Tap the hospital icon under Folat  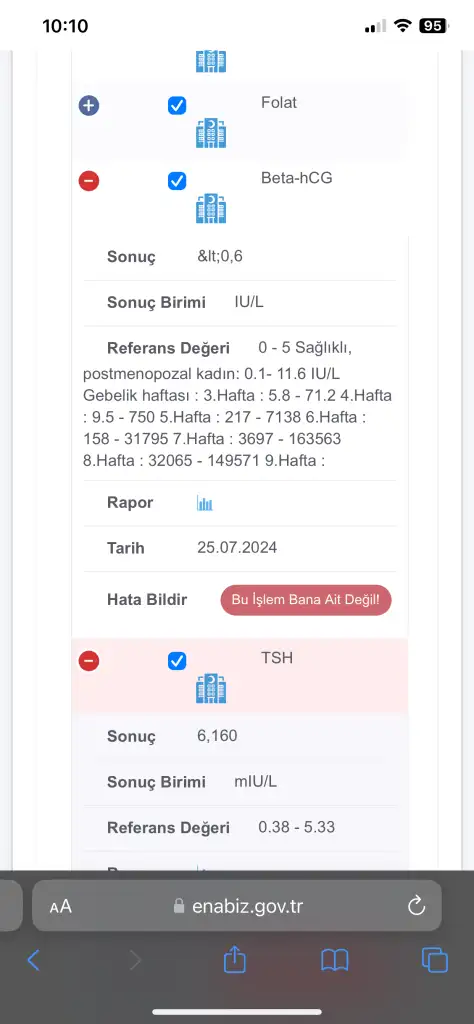click(x=211, y=133)
